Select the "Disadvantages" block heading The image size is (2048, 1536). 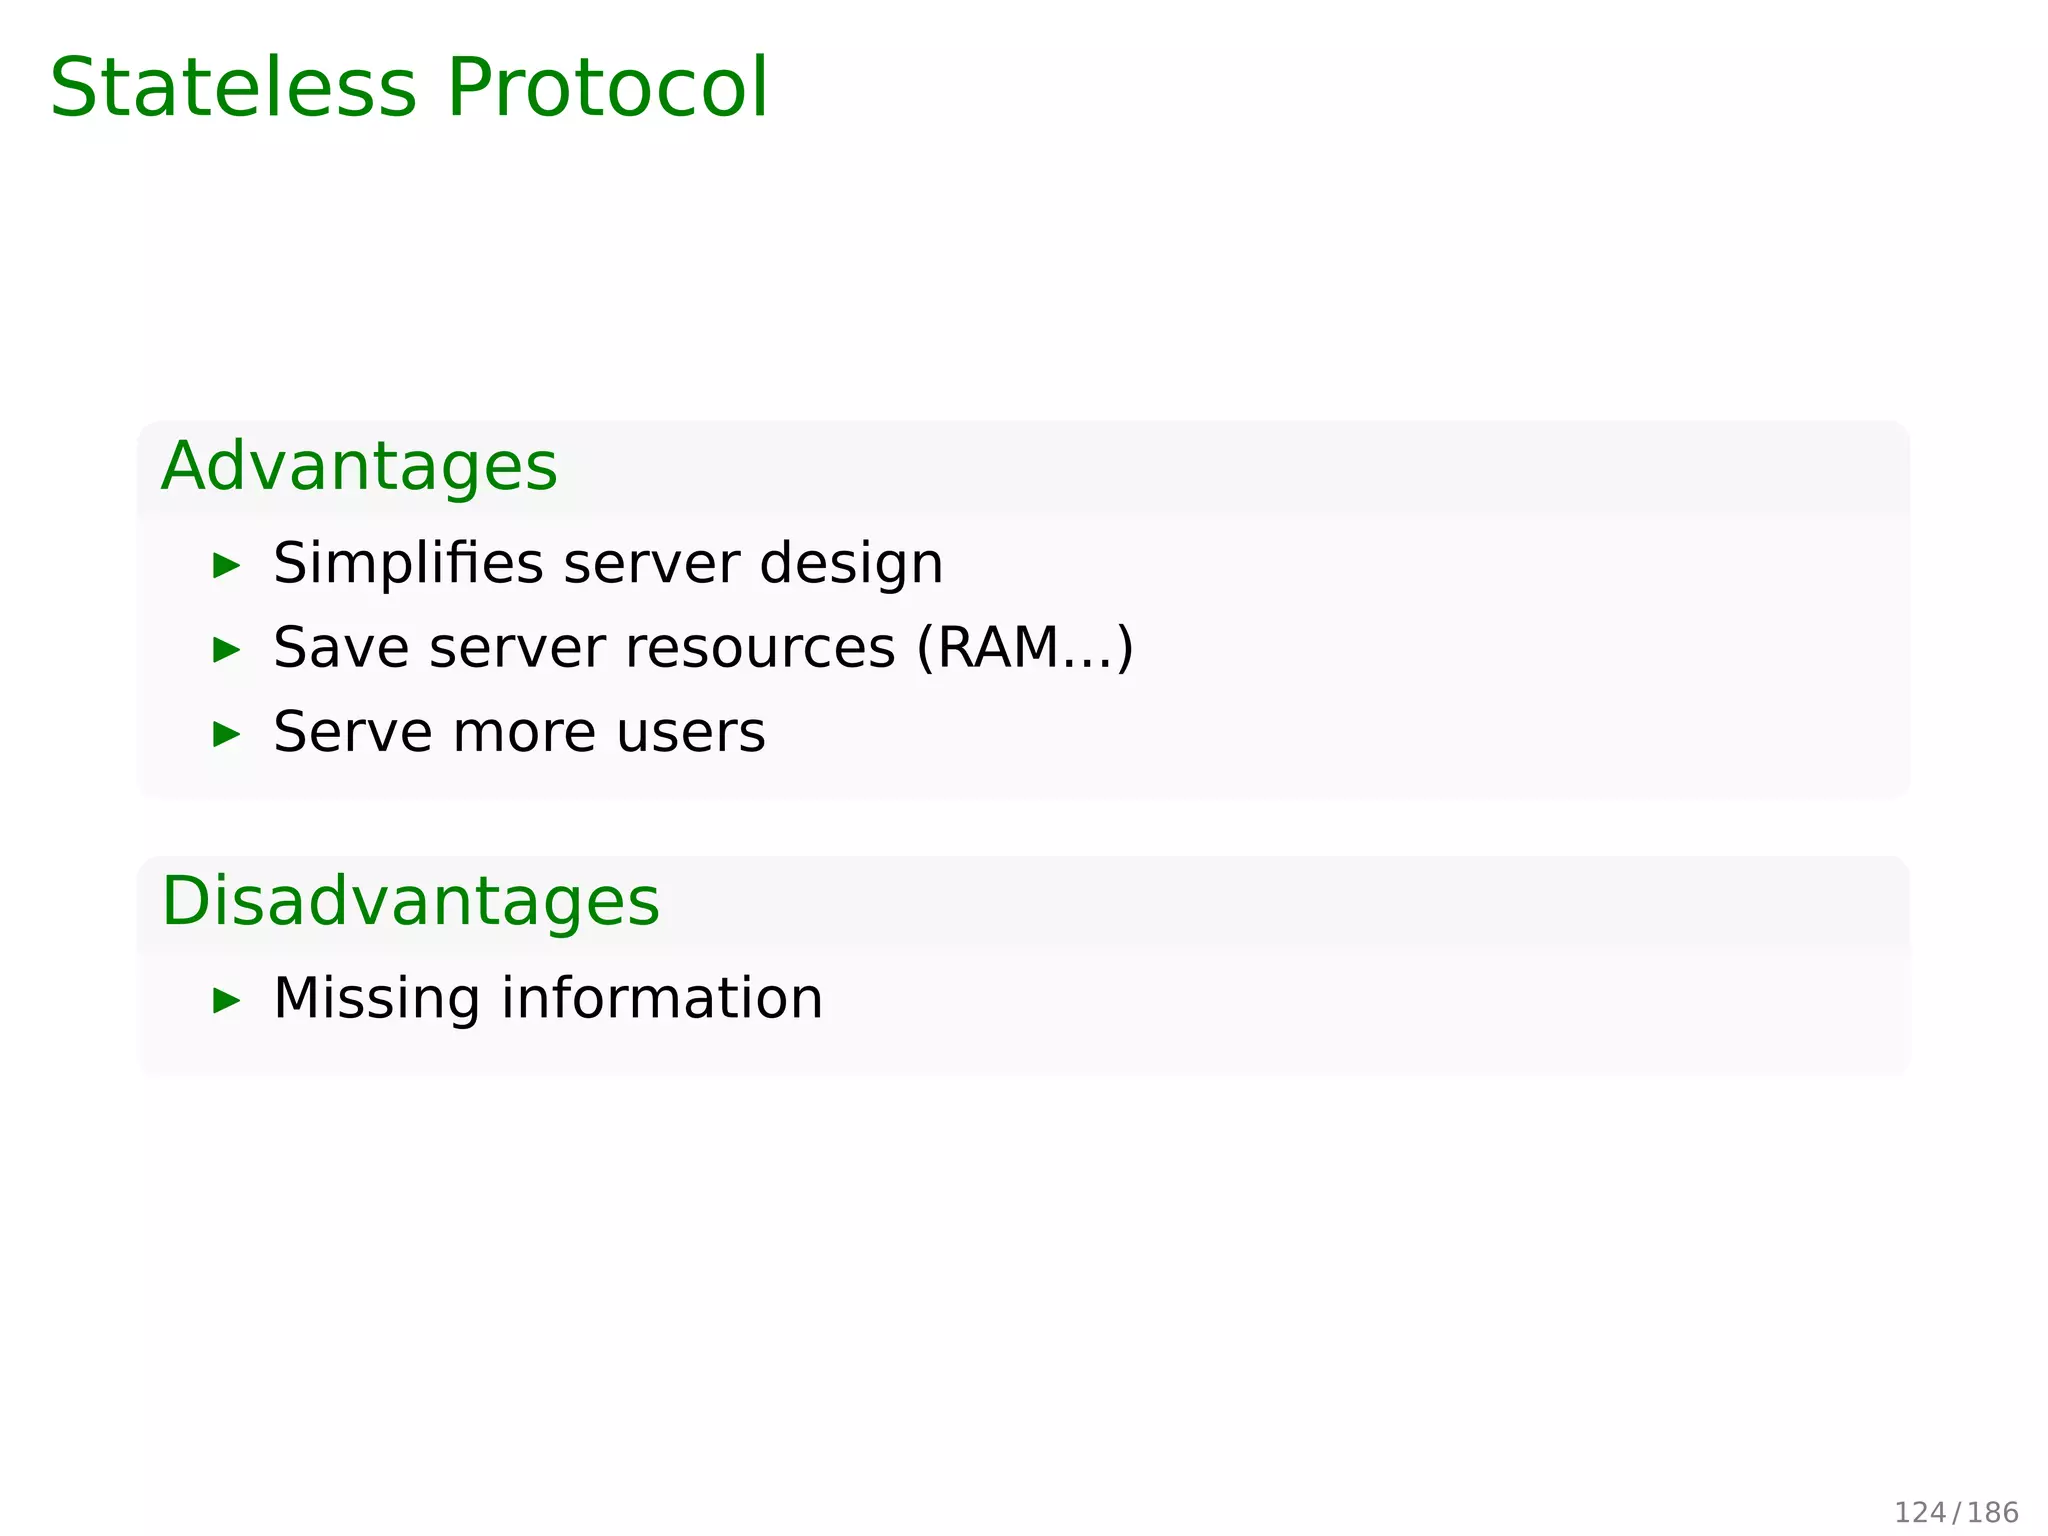pos(410,902)
